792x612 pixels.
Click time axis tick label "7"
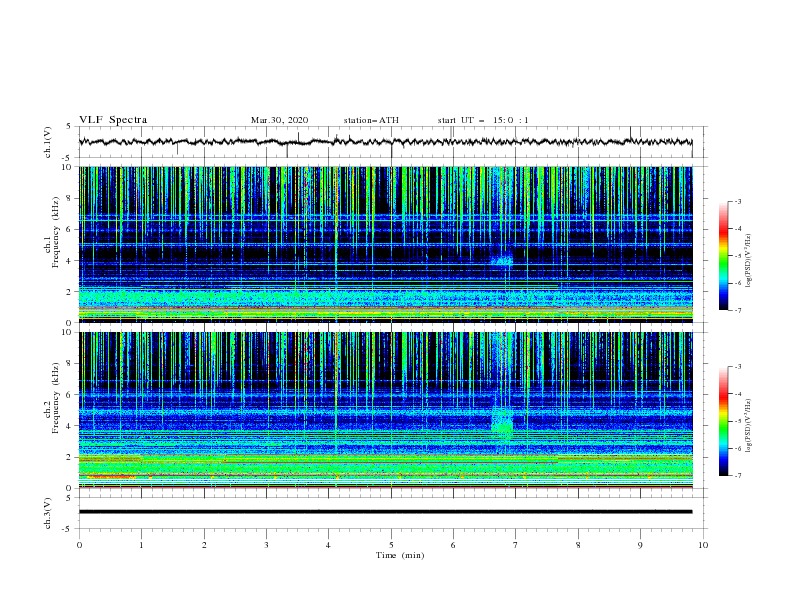516,545
